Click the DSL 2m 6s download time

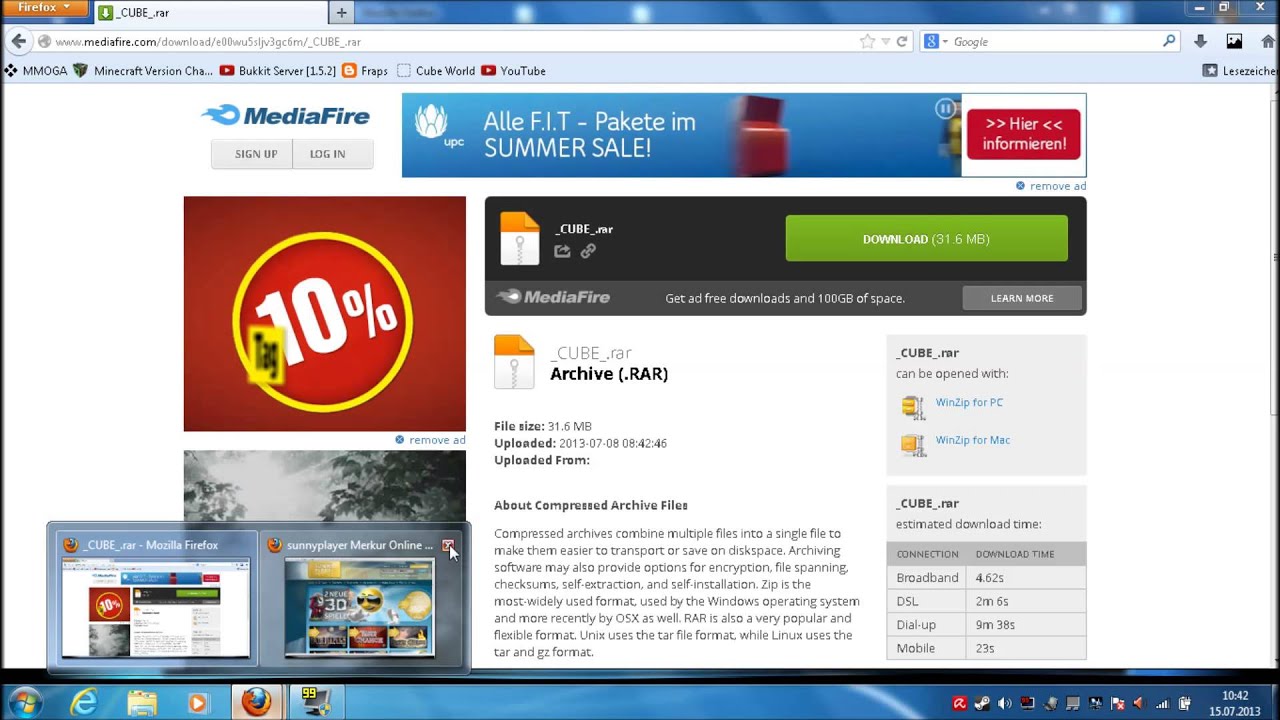click(x=991, y=601)
